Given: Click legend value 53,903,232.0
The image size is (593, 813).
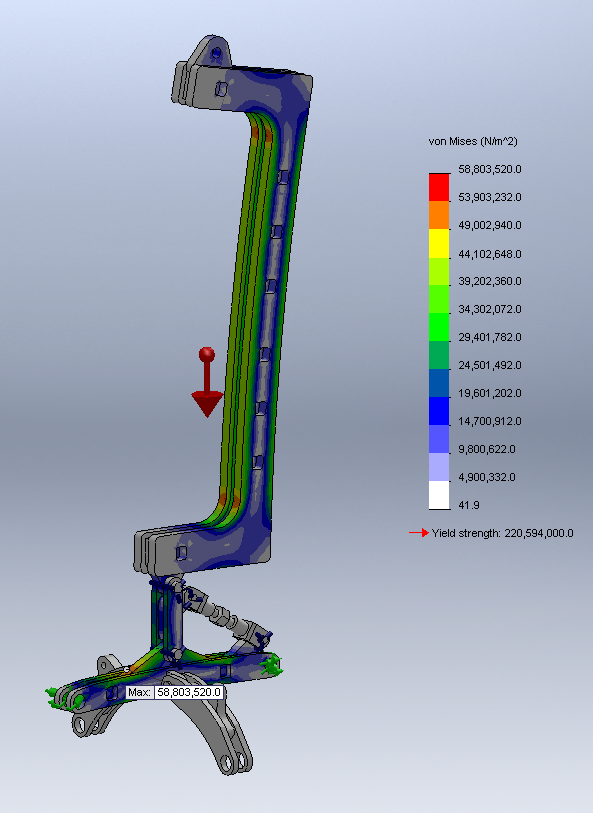Looking at the screenshot, I should point(490,198).
